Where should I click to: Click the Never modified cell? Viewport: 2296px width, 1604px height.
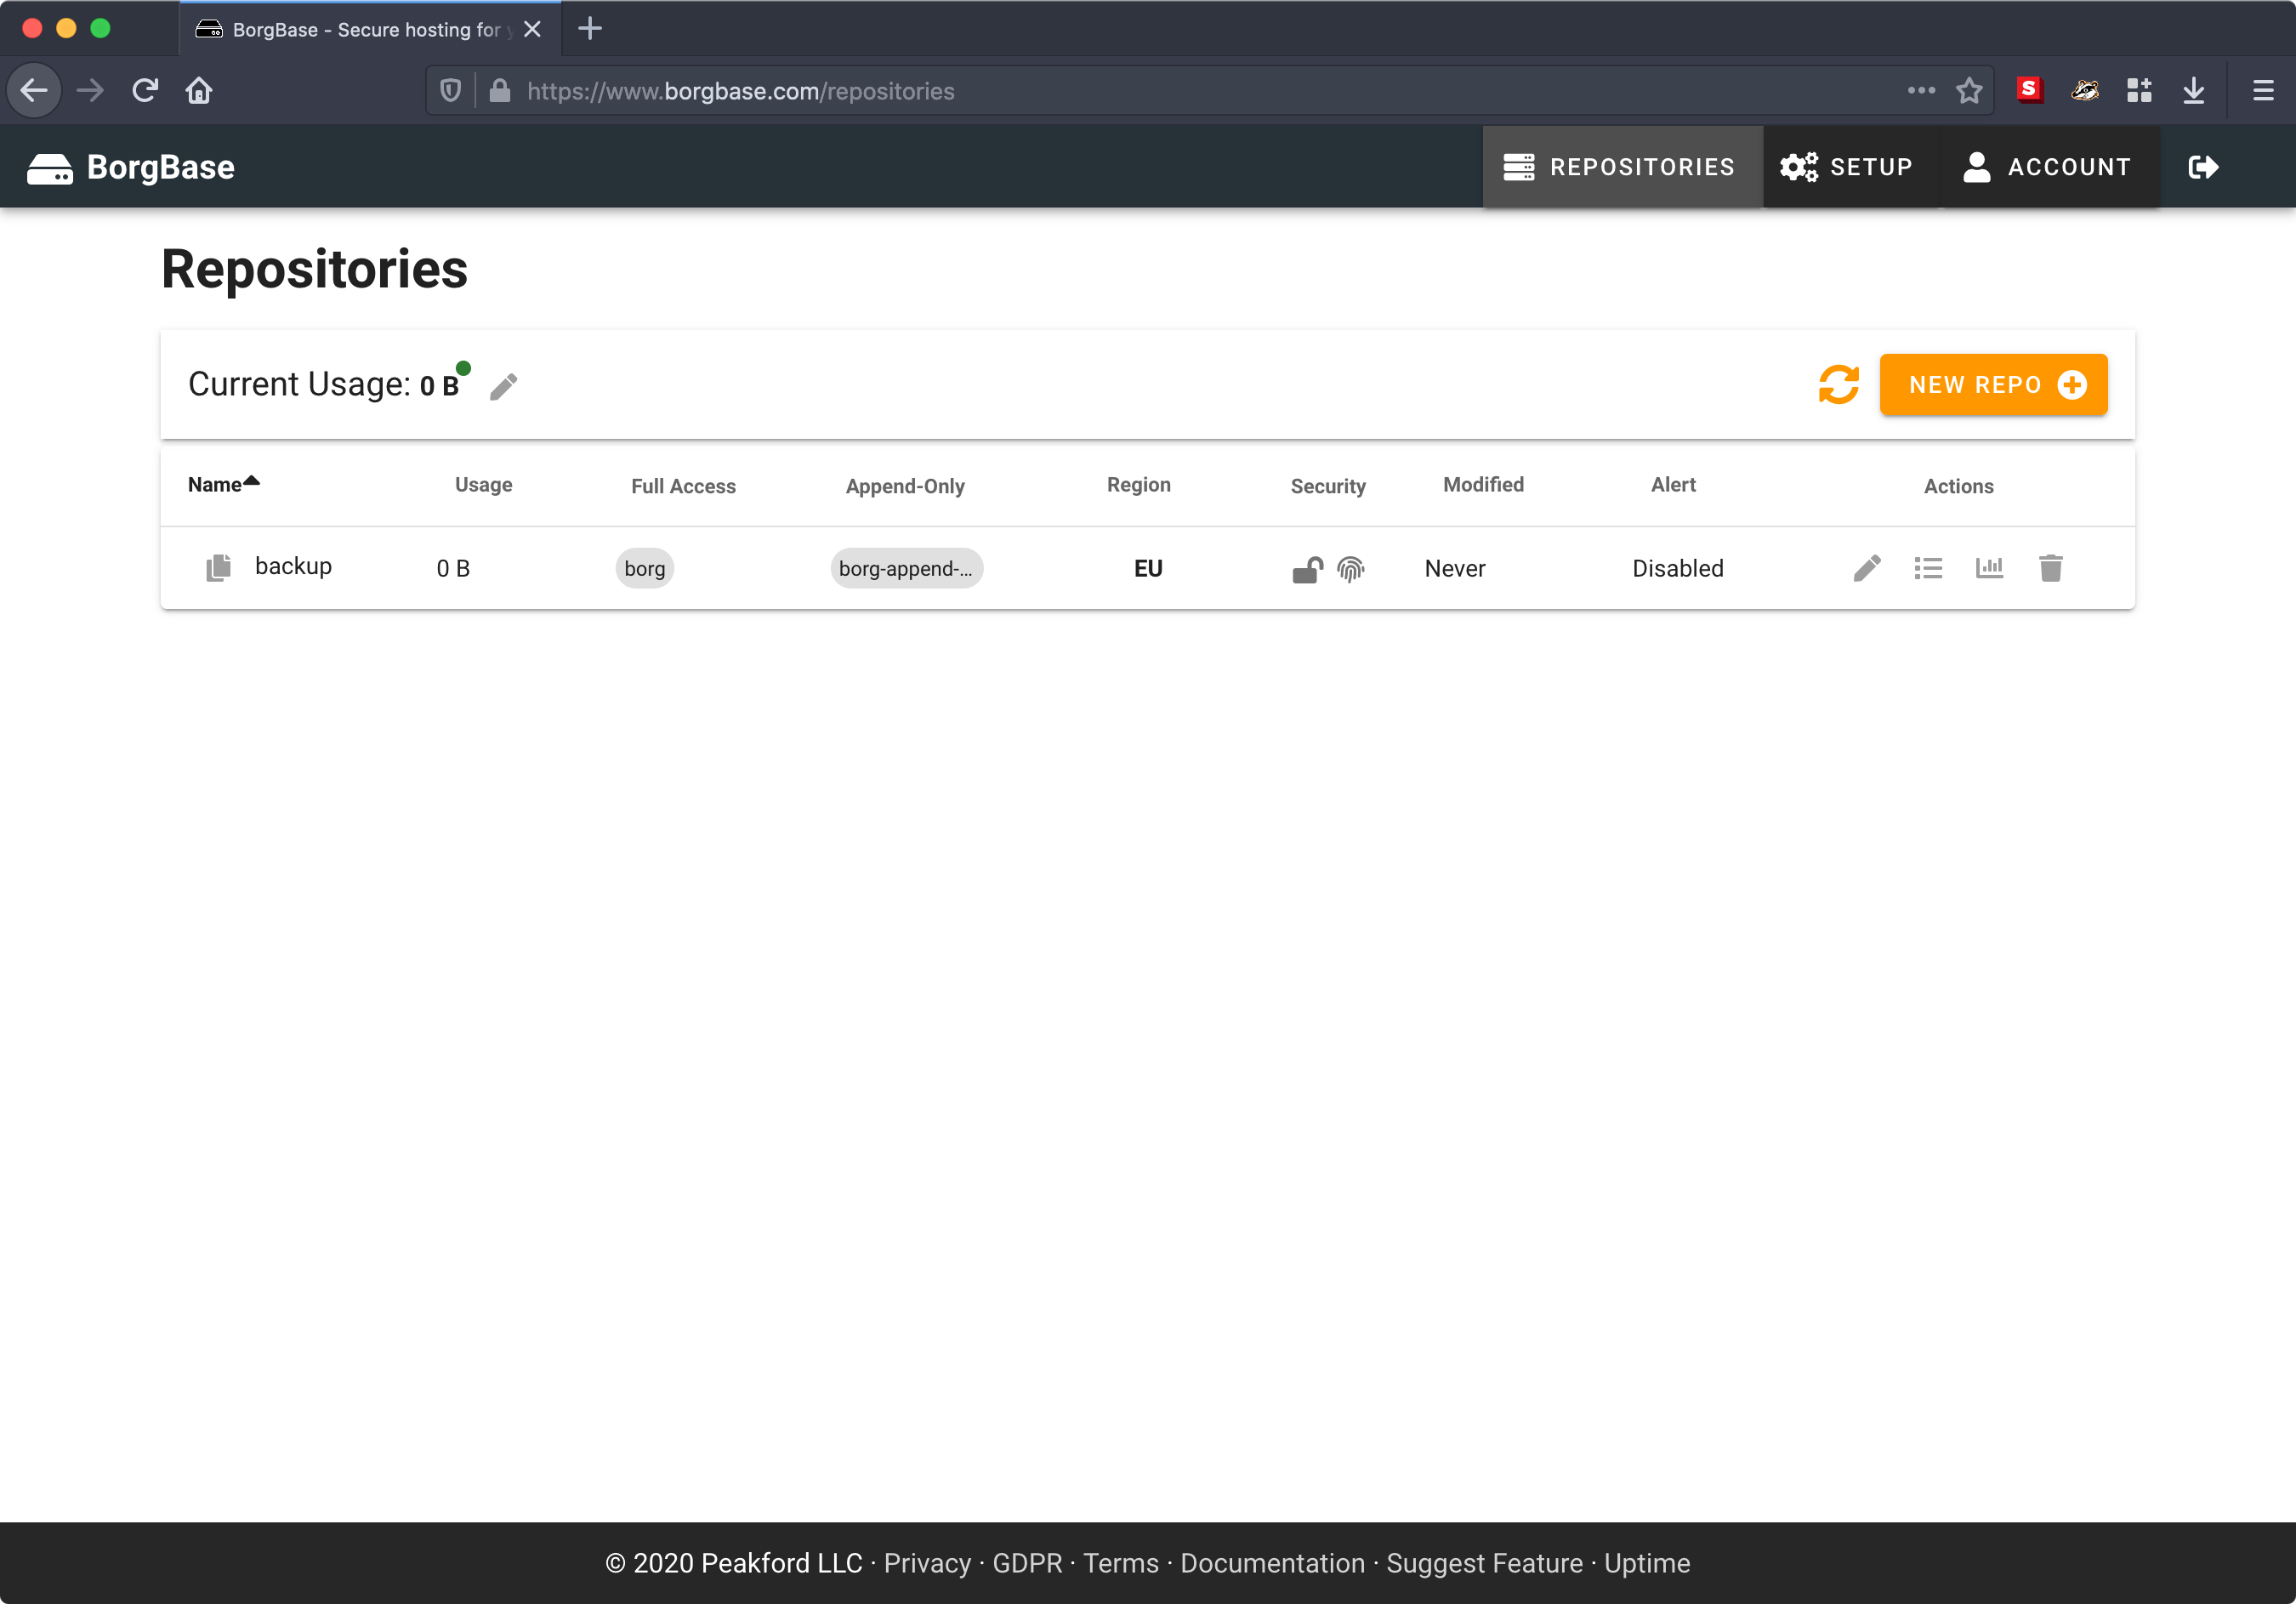point(1455,568)
